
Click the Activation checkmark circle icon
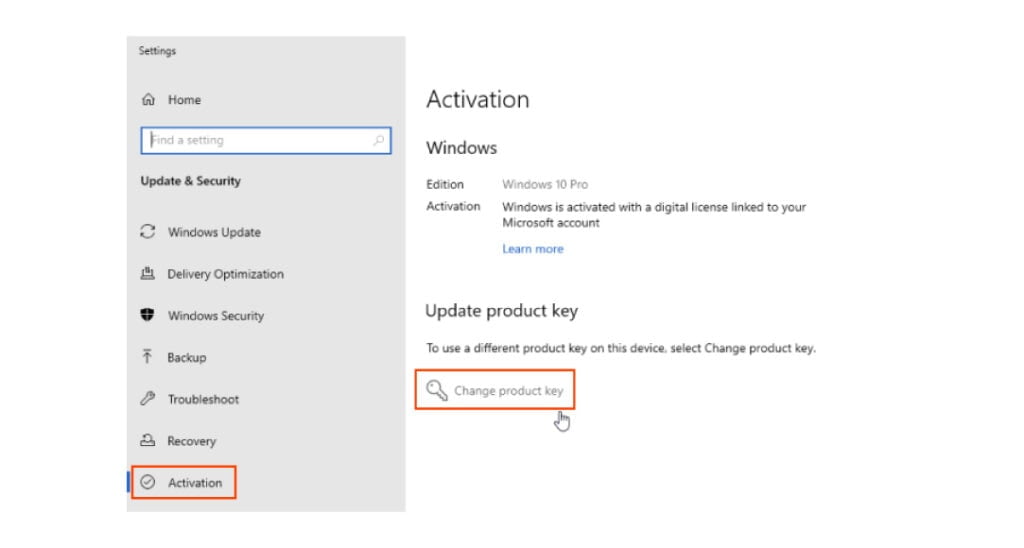pos(148,483)
